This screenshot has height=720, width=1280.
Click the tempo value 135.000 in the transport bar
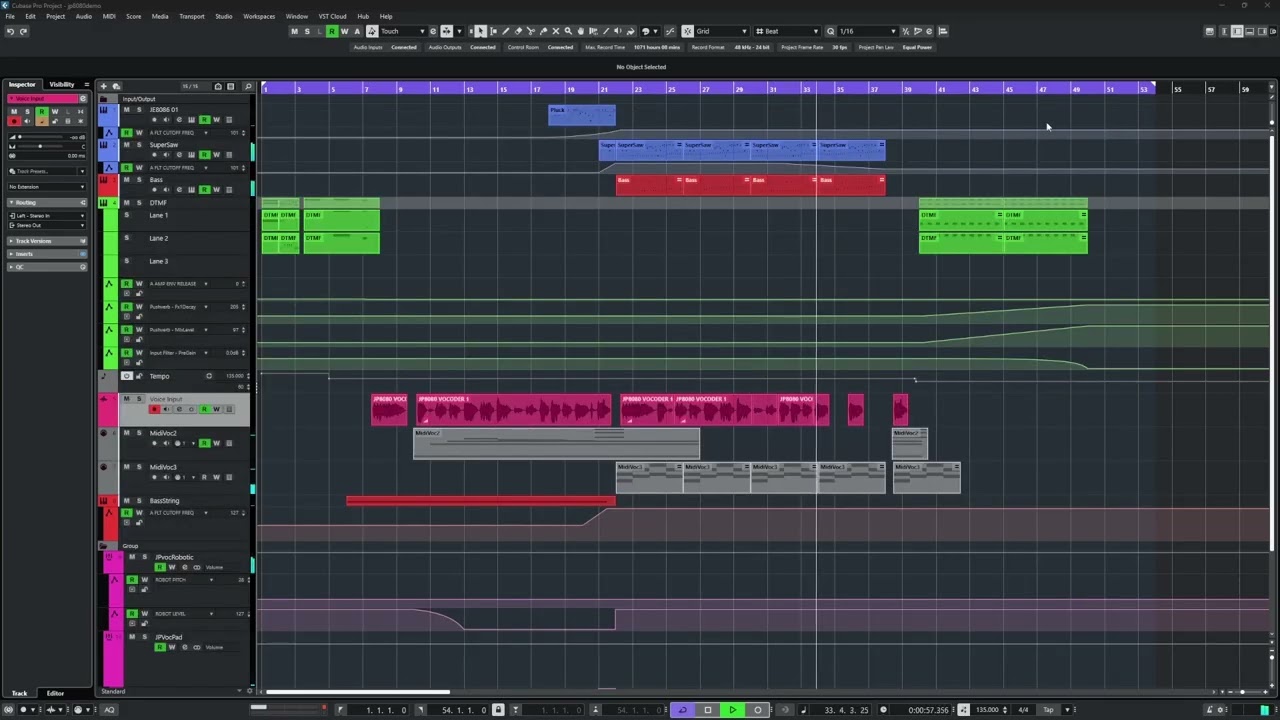click(987, 710)
